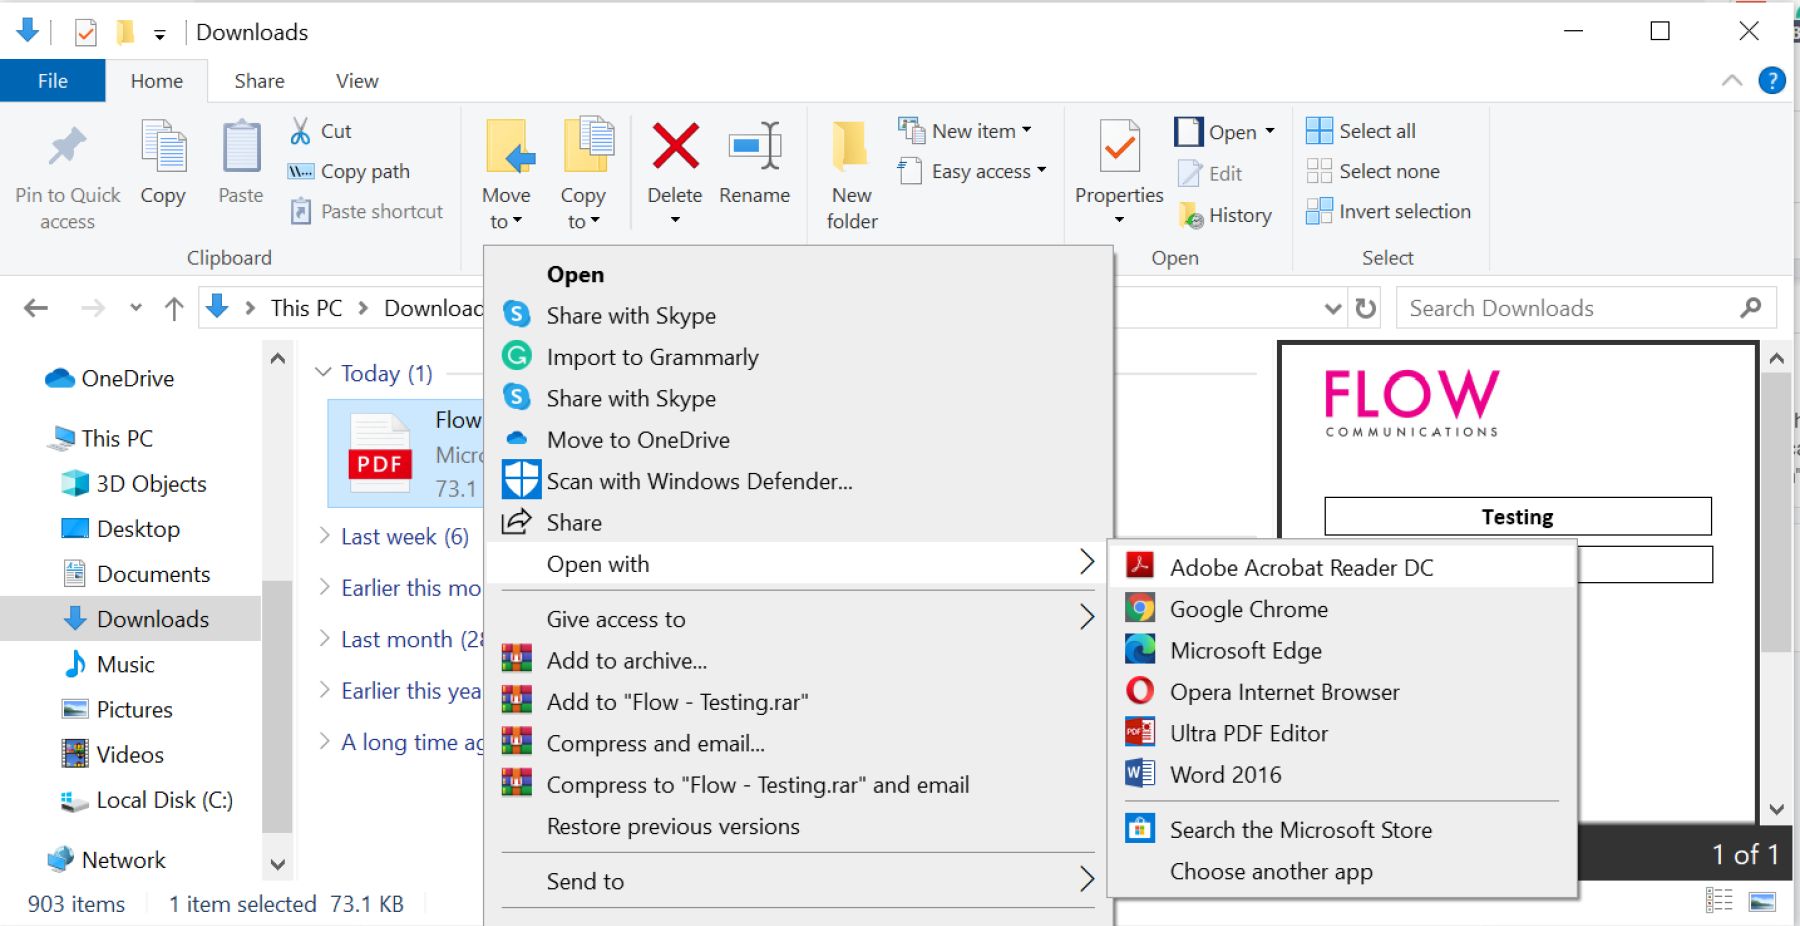Open Desktop in the sidebar
Screen dimensions: 1800x926
pos(121,529)
